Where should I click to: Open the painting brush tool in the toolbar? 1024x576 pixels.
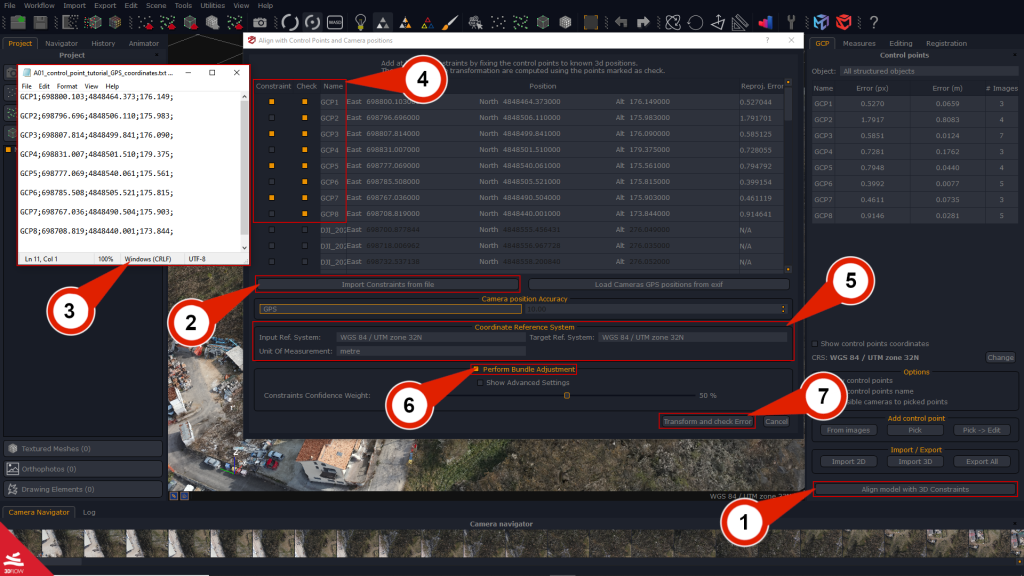(450, 21)
